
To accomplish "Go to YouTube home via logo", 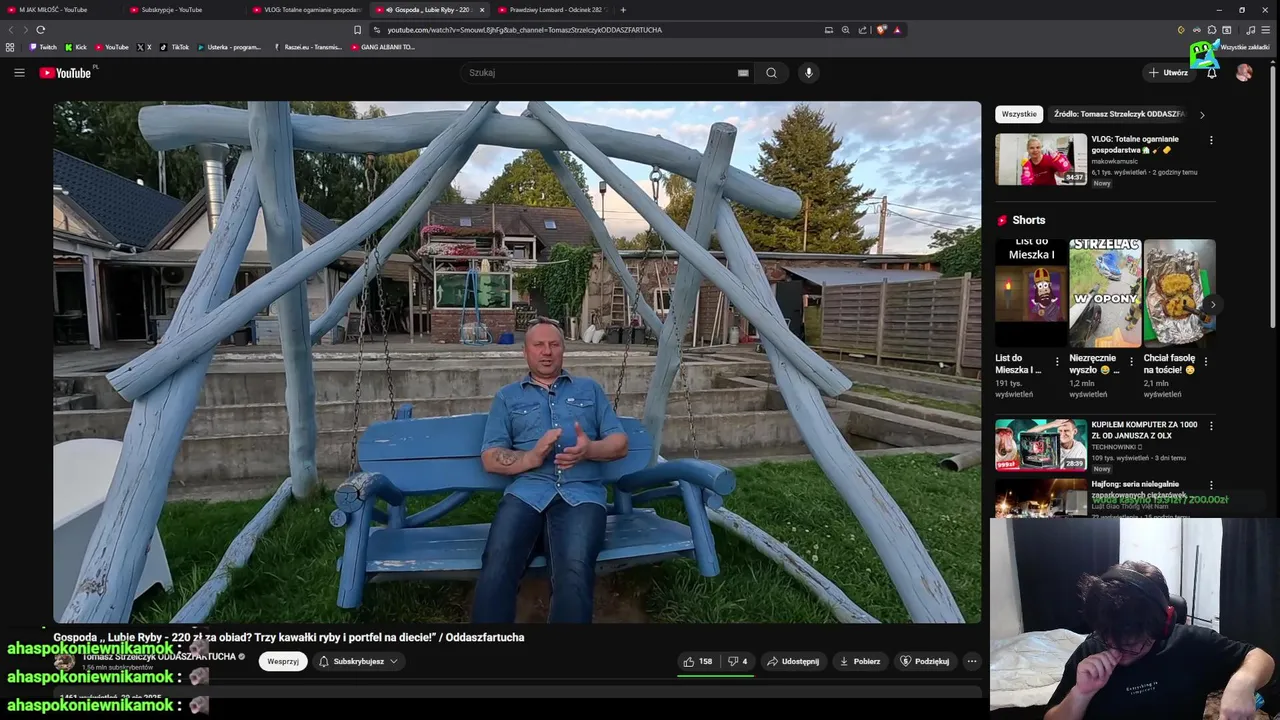I will [x=65, y=72].
